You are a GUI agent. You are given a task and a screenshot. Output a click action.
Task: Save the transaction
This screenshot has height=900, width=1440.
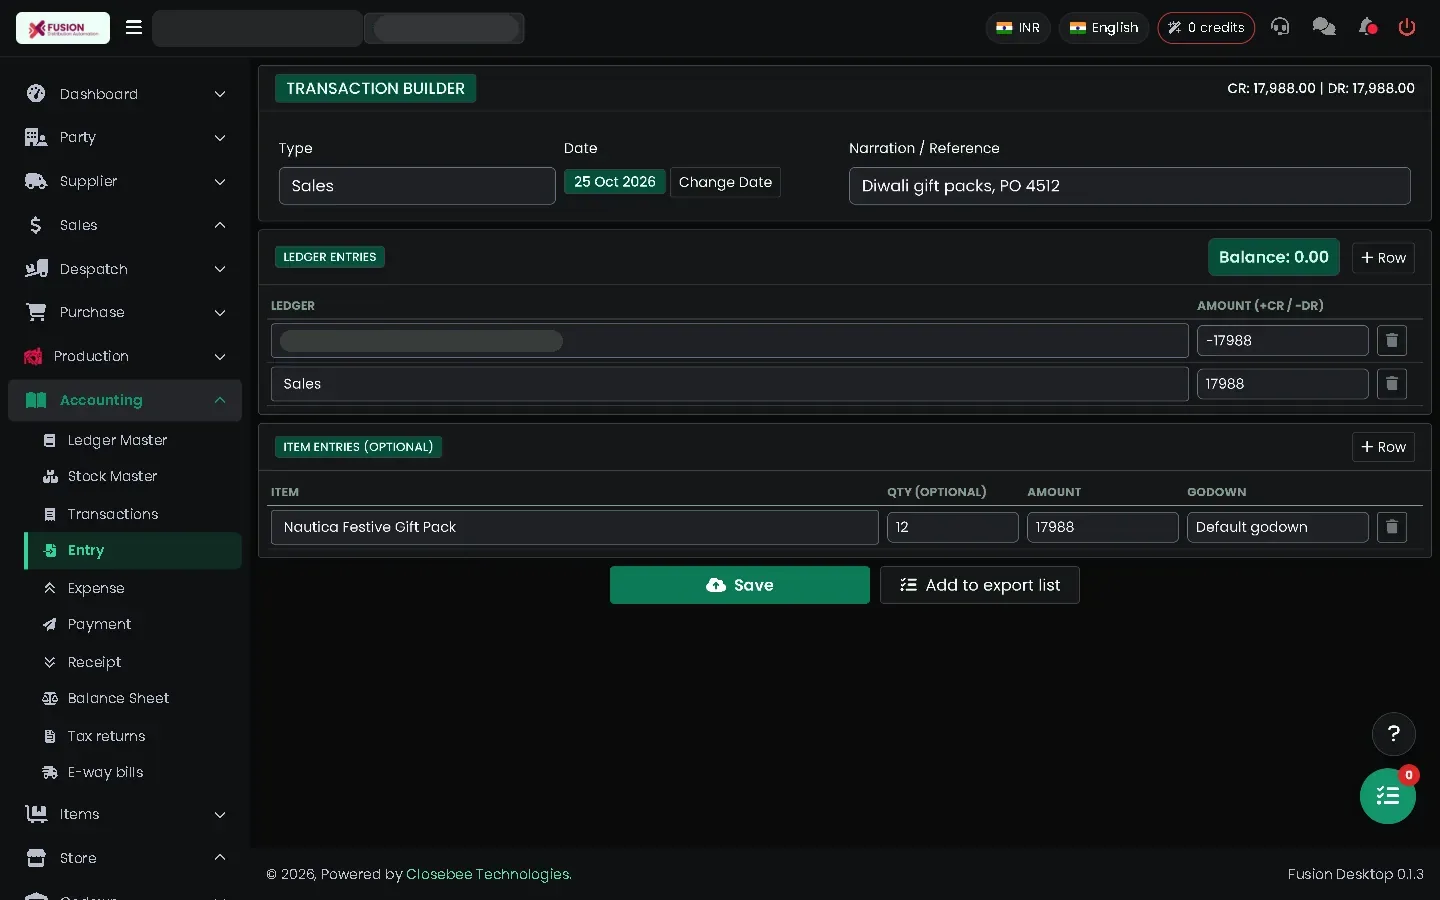coord(740,585)
